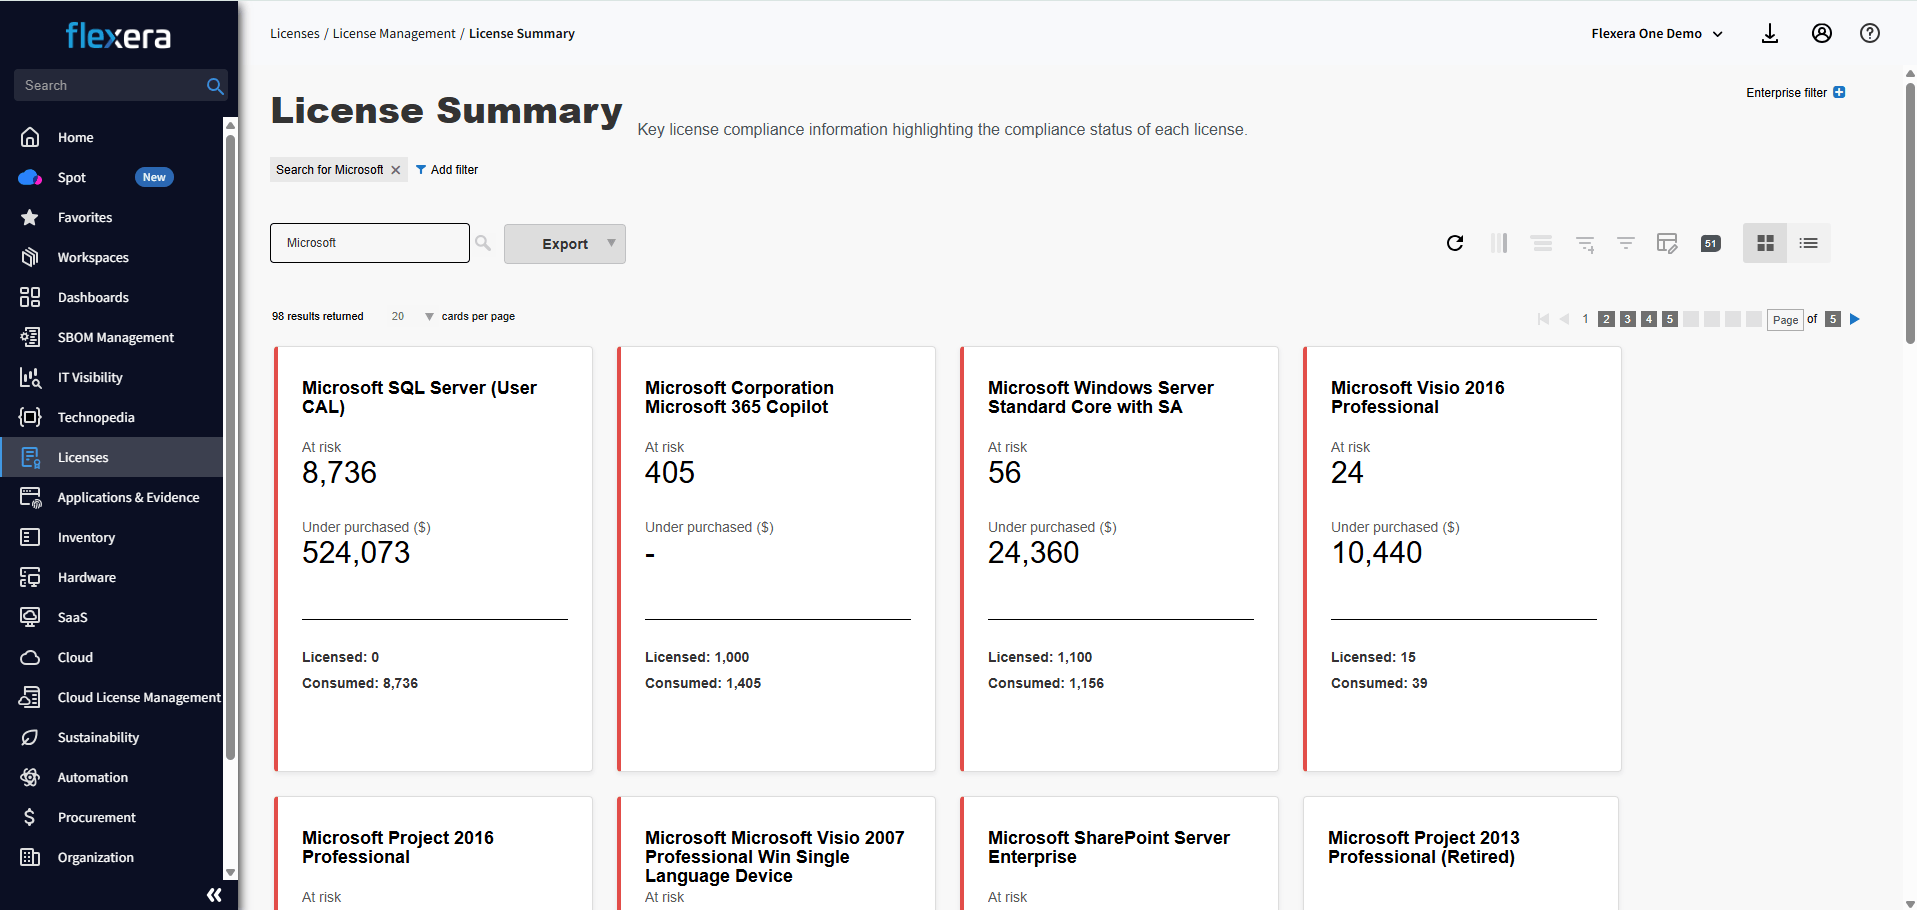This screenshot has width=1917, height=910.
Task: Collapse the sidebar with double chevron
Action: click(213, 894)
